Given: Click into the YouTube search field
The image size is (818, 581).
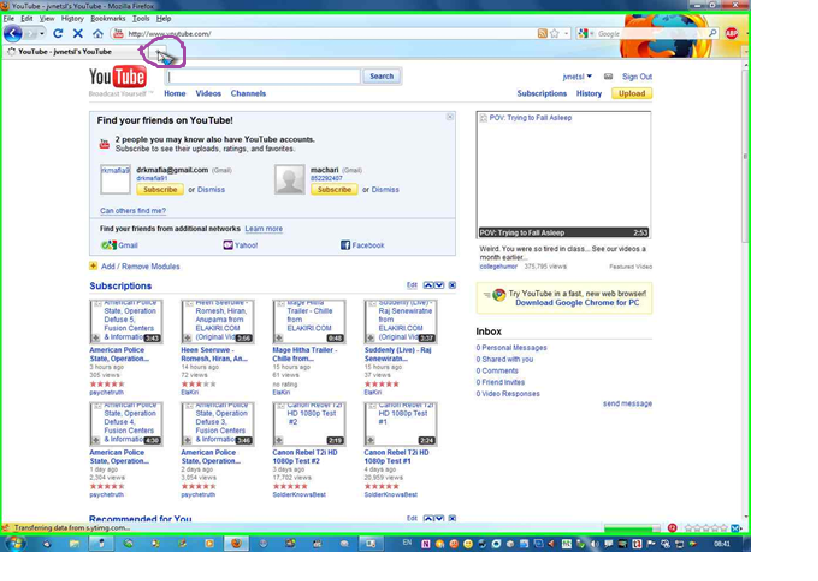Looking at the screenshot, I should 263,76.
